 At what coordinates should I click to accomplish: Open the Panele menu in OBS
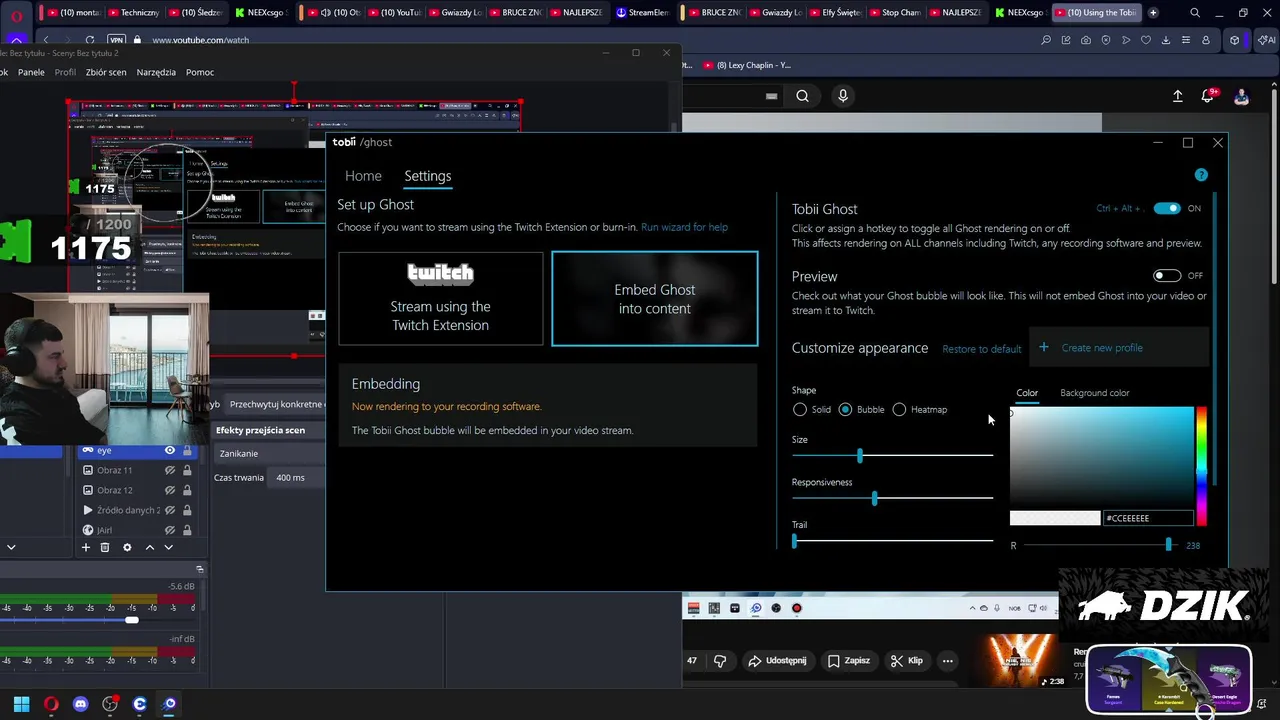tap(31, 72)
